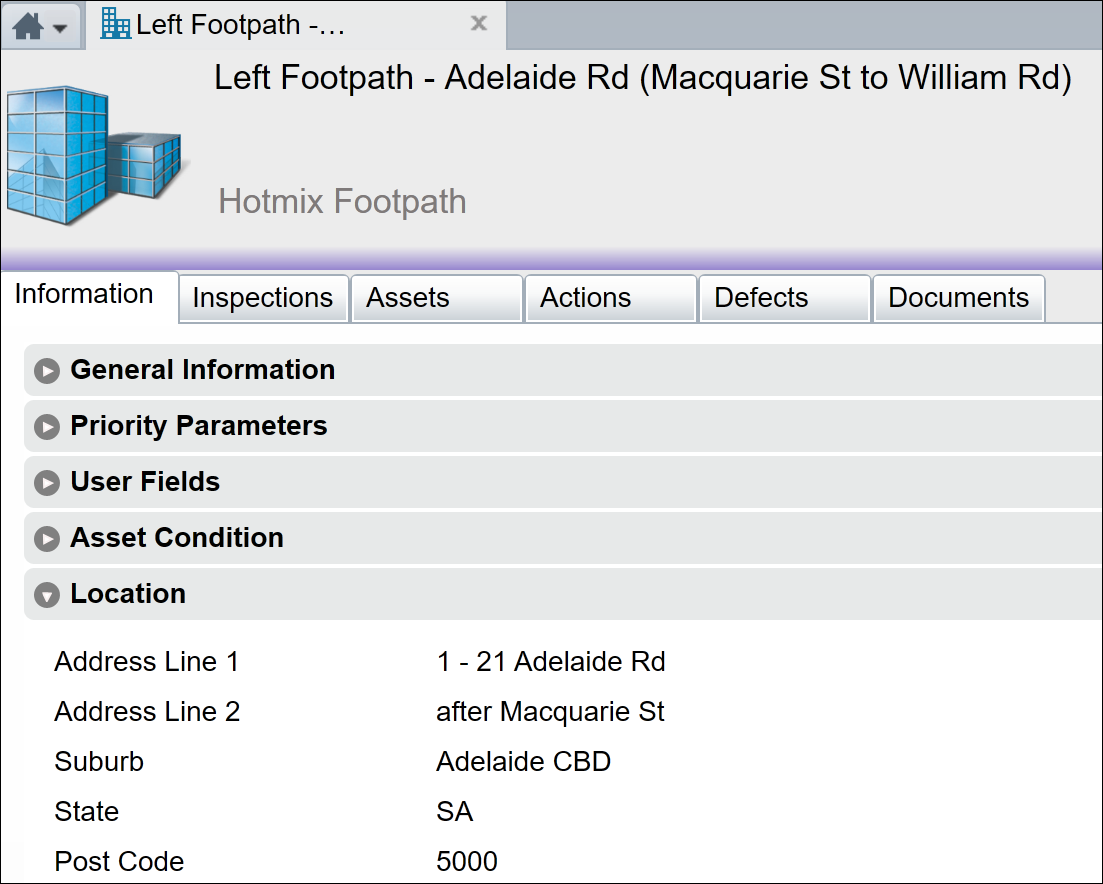Select the Left Footpath tab title
This screenshot has width=1103, height=884.
click(x=240, y=24)
